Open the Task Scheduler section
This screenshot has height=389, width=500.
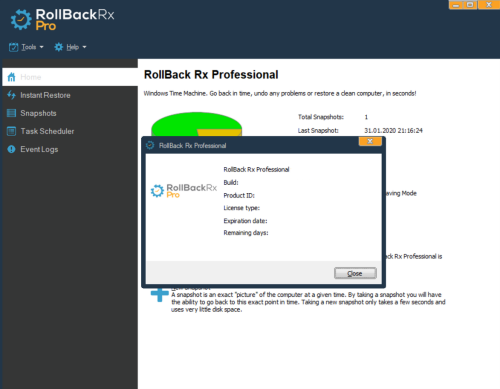tap(70, 131)
